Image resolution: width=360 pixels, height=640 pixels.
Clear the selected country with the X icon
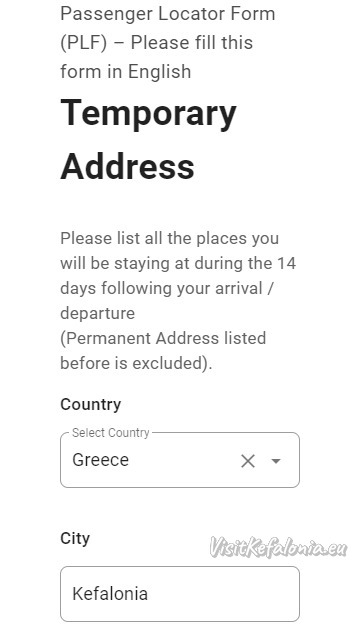(x=248, y=461)
